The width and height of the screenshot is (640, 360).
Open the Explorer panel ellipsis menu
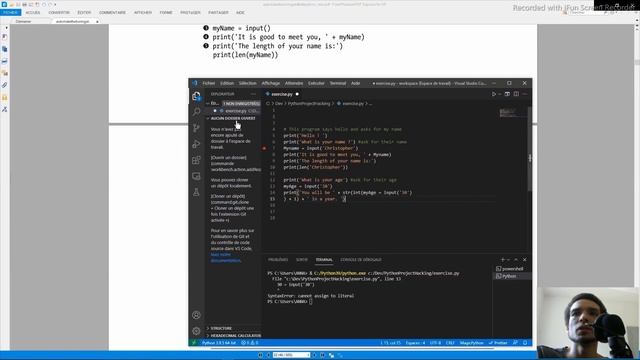pyautogui.click(x=253, y=94)
